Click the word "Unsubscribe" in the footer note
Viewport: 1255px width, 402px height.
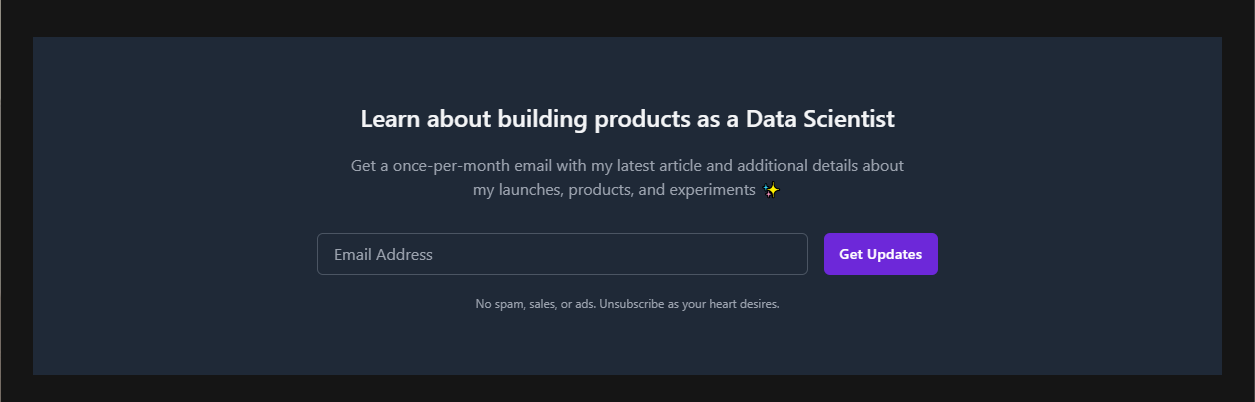click(631, 304)
